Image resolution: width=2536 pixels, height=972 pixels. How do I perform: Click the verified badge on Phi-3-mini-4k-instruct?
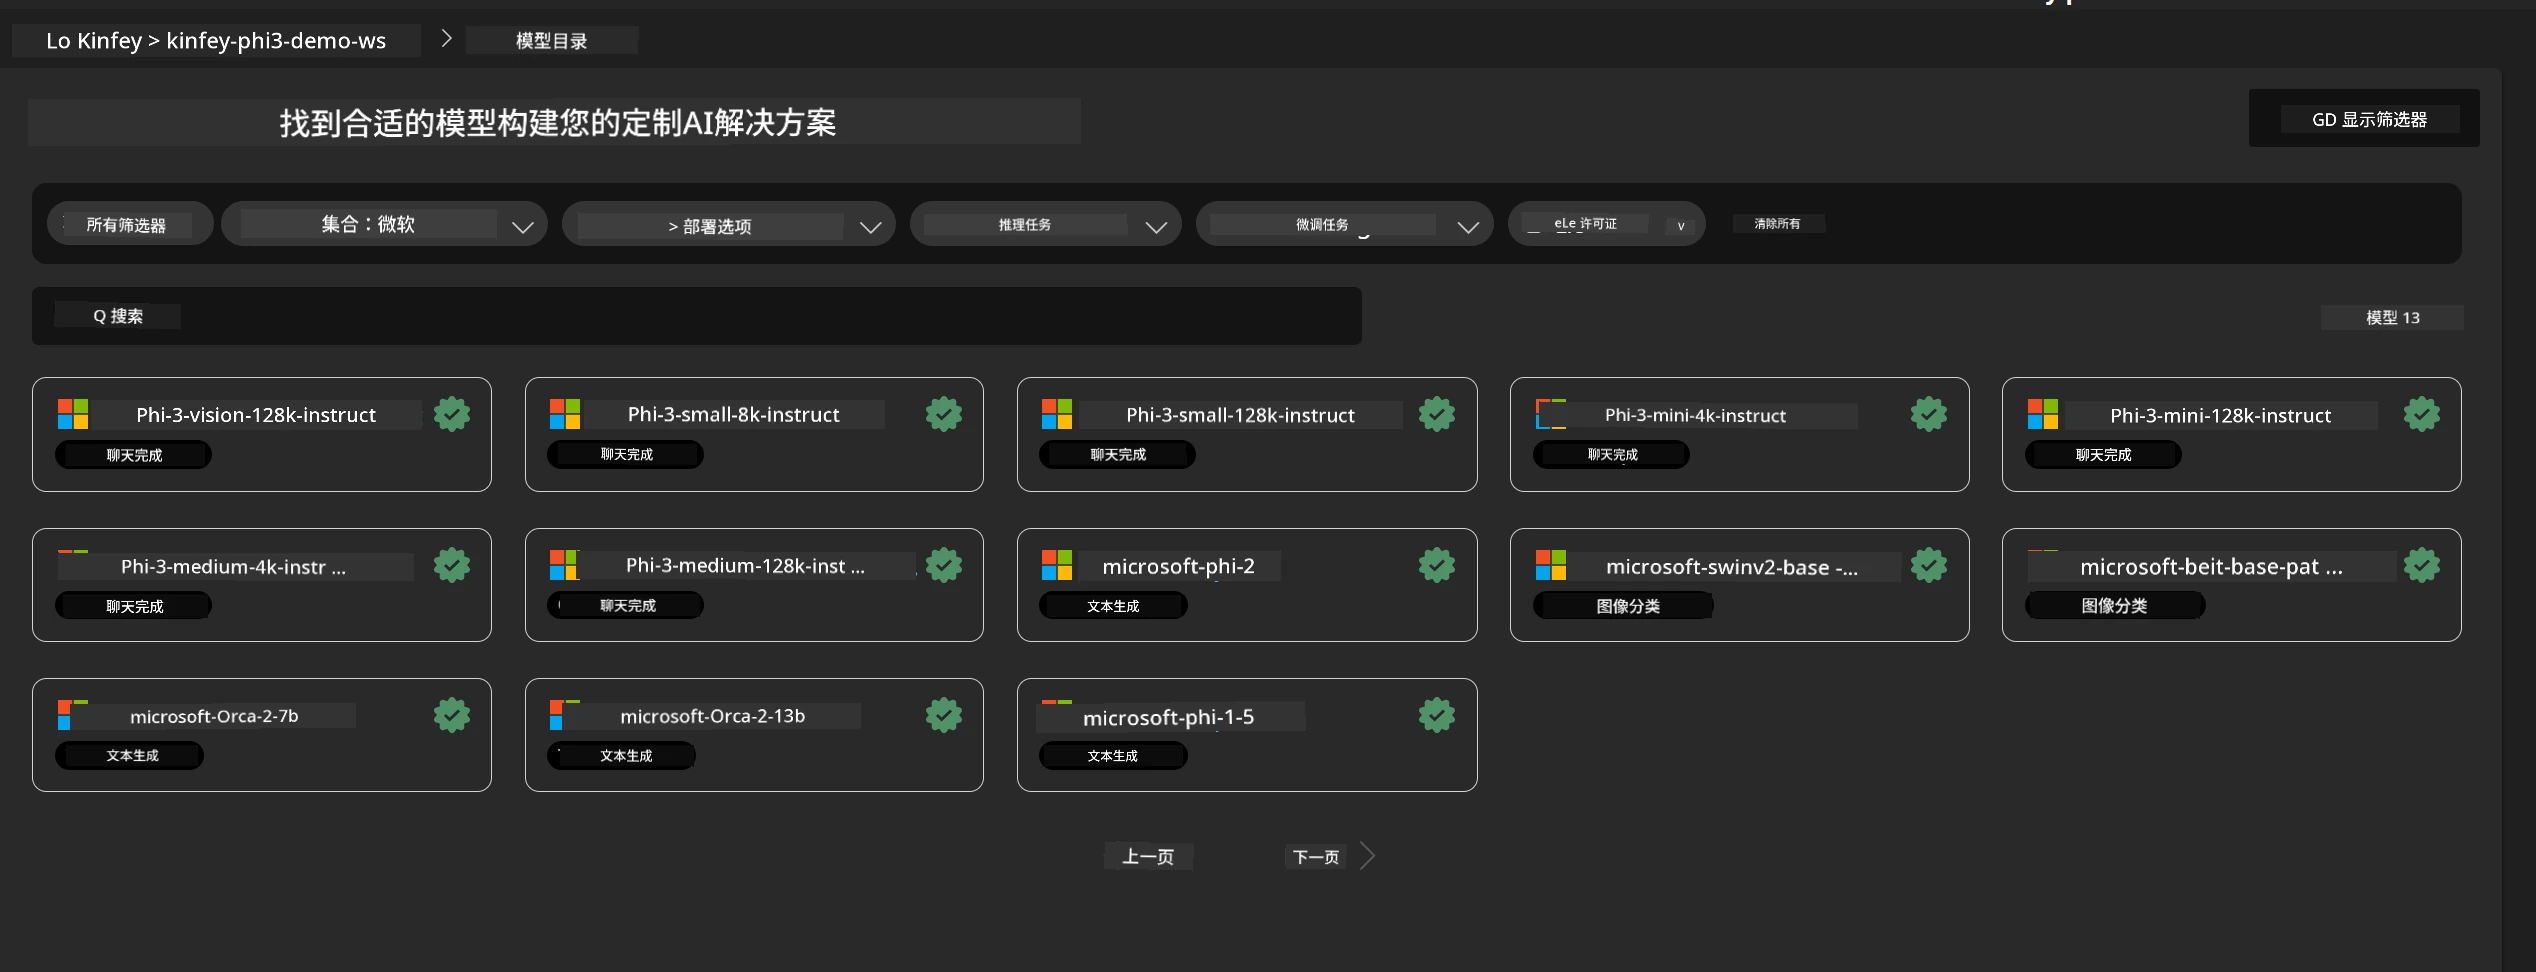tap(1929, 414)
